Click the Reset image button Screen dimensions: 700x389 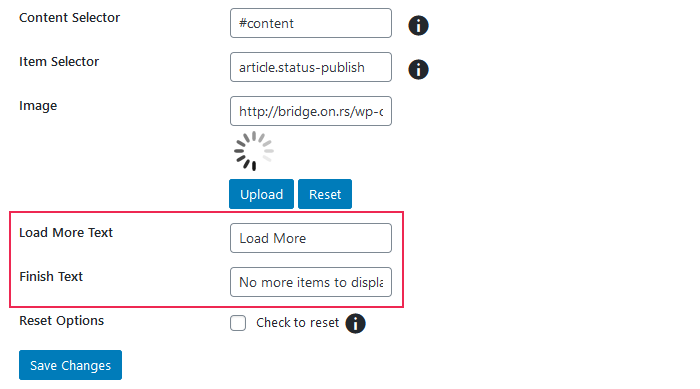pos(325,194)
